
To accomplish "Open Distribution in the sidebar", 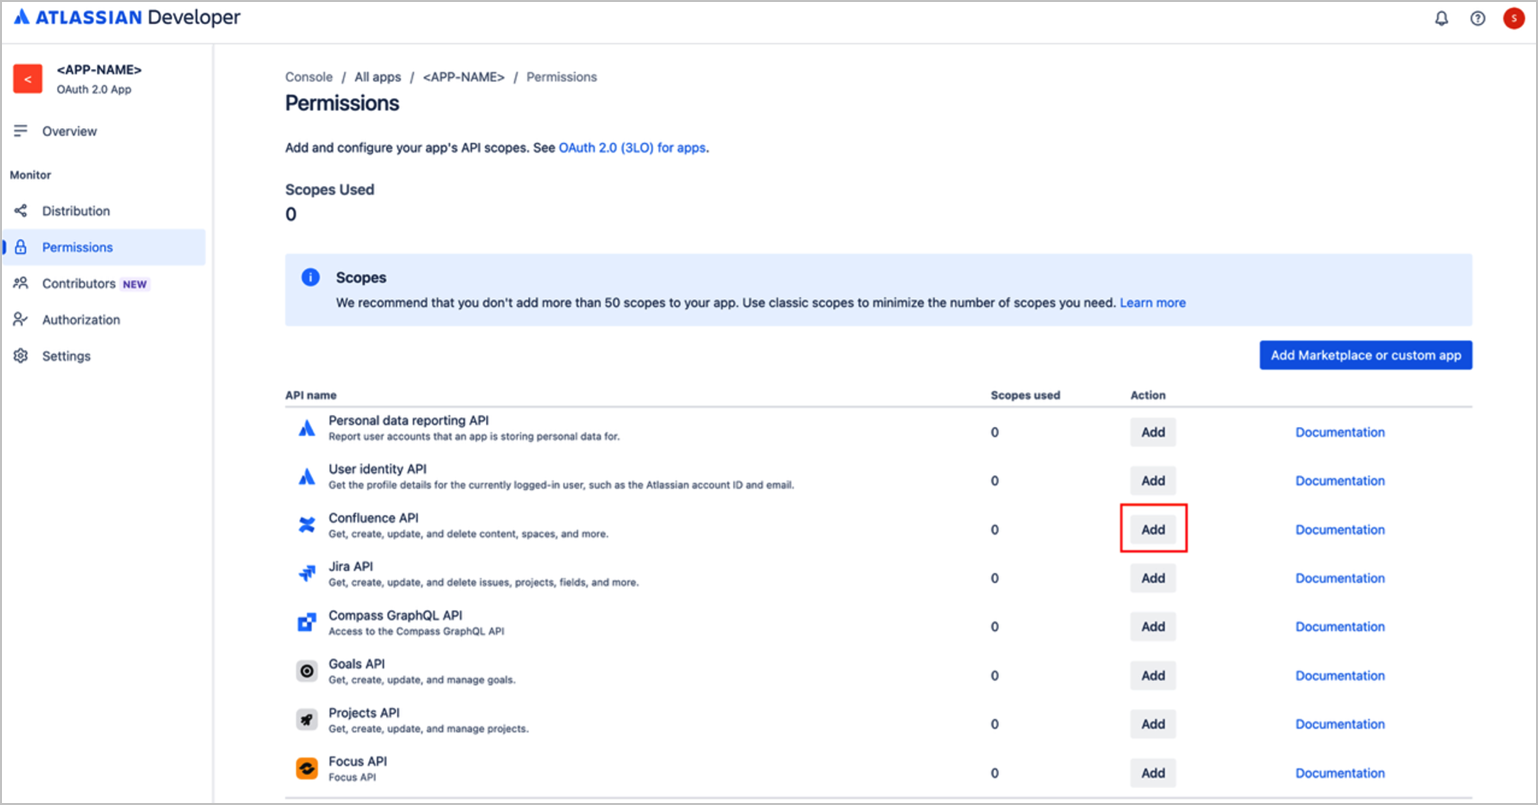I will click(x=104, y=211).
